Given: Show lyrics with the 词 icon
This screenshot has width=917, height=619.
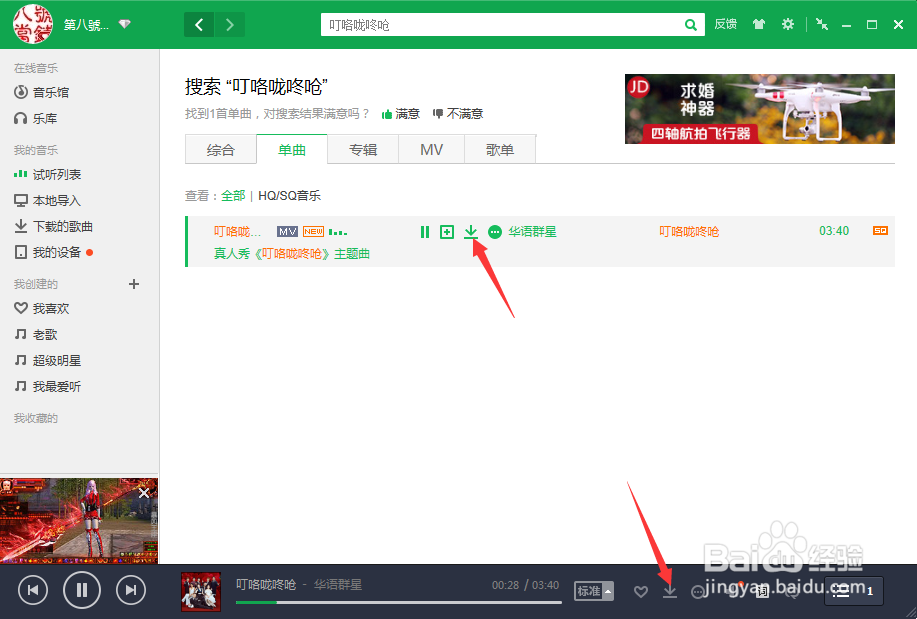Looking at the screenshot, I should 762,592.
